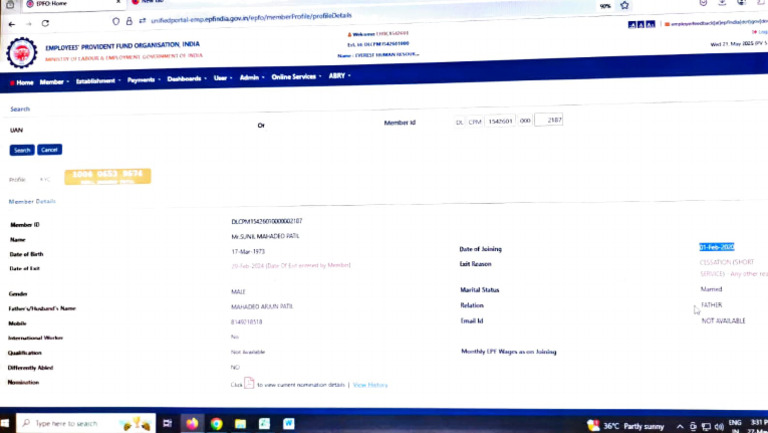Expand the Payments menu
This screenshot has width=768, height=433.
[x=144, y=80]
